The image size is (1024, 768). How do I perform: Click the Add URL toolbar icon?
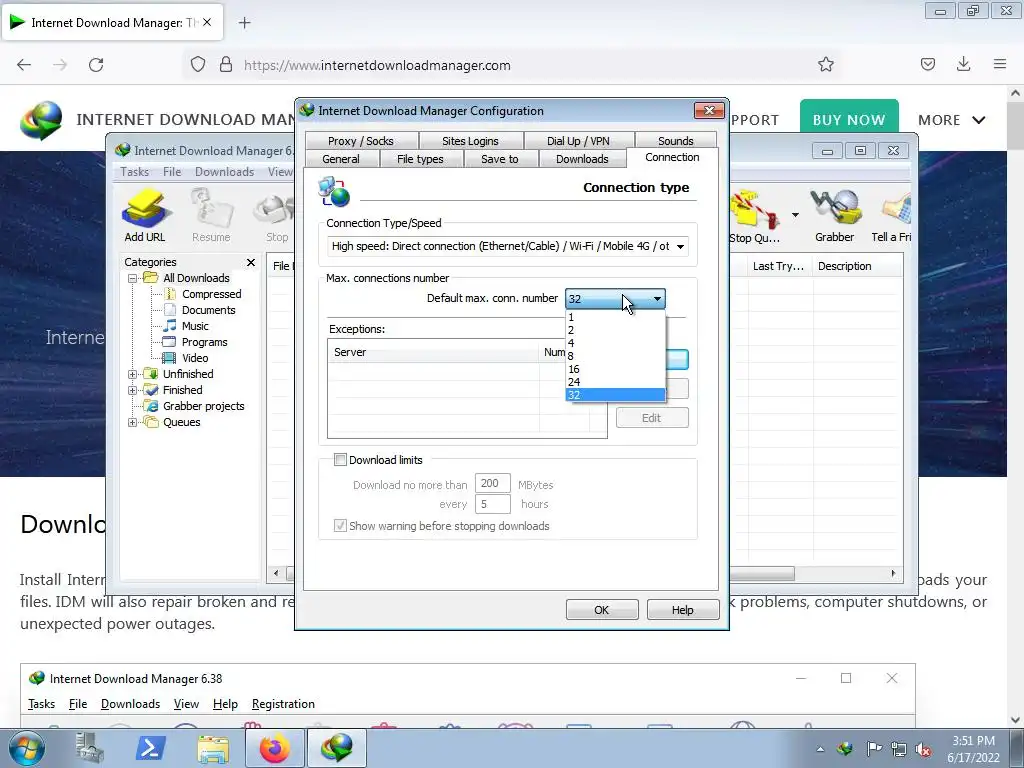click(145, 216)
